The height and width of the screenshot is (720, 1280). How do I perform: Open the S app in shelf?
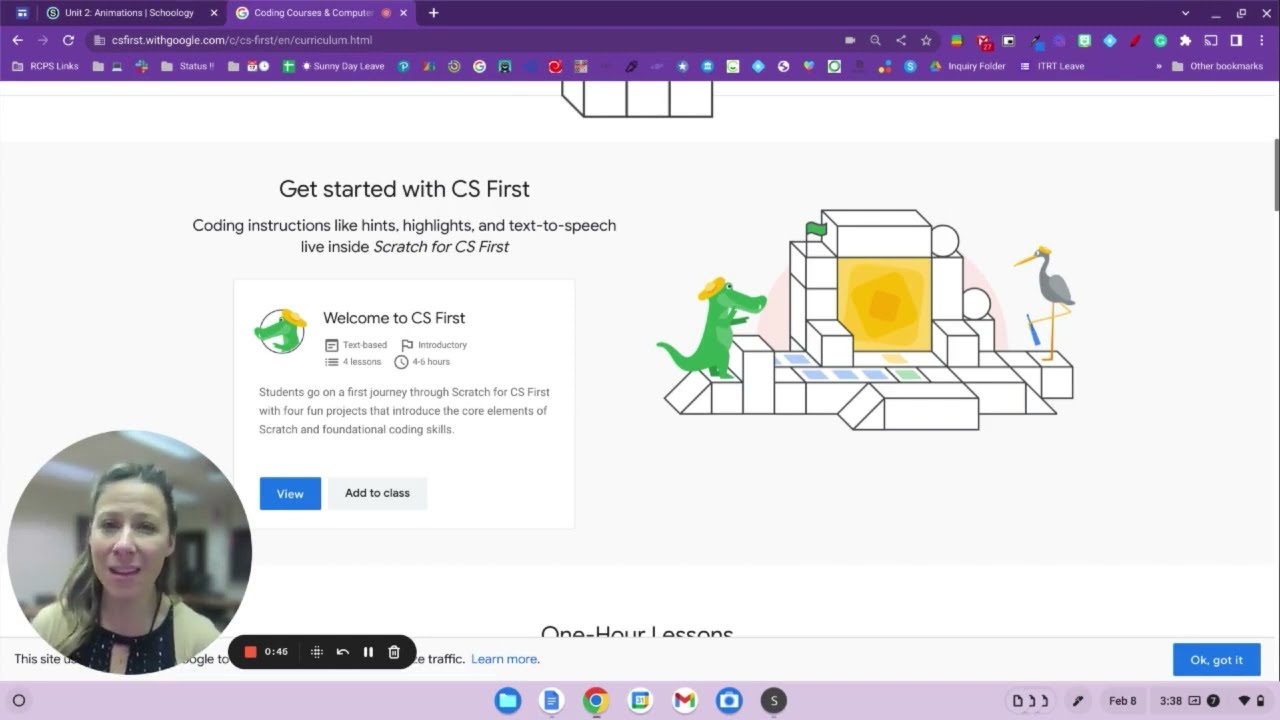pyautogui.click(x=773, y=700)
